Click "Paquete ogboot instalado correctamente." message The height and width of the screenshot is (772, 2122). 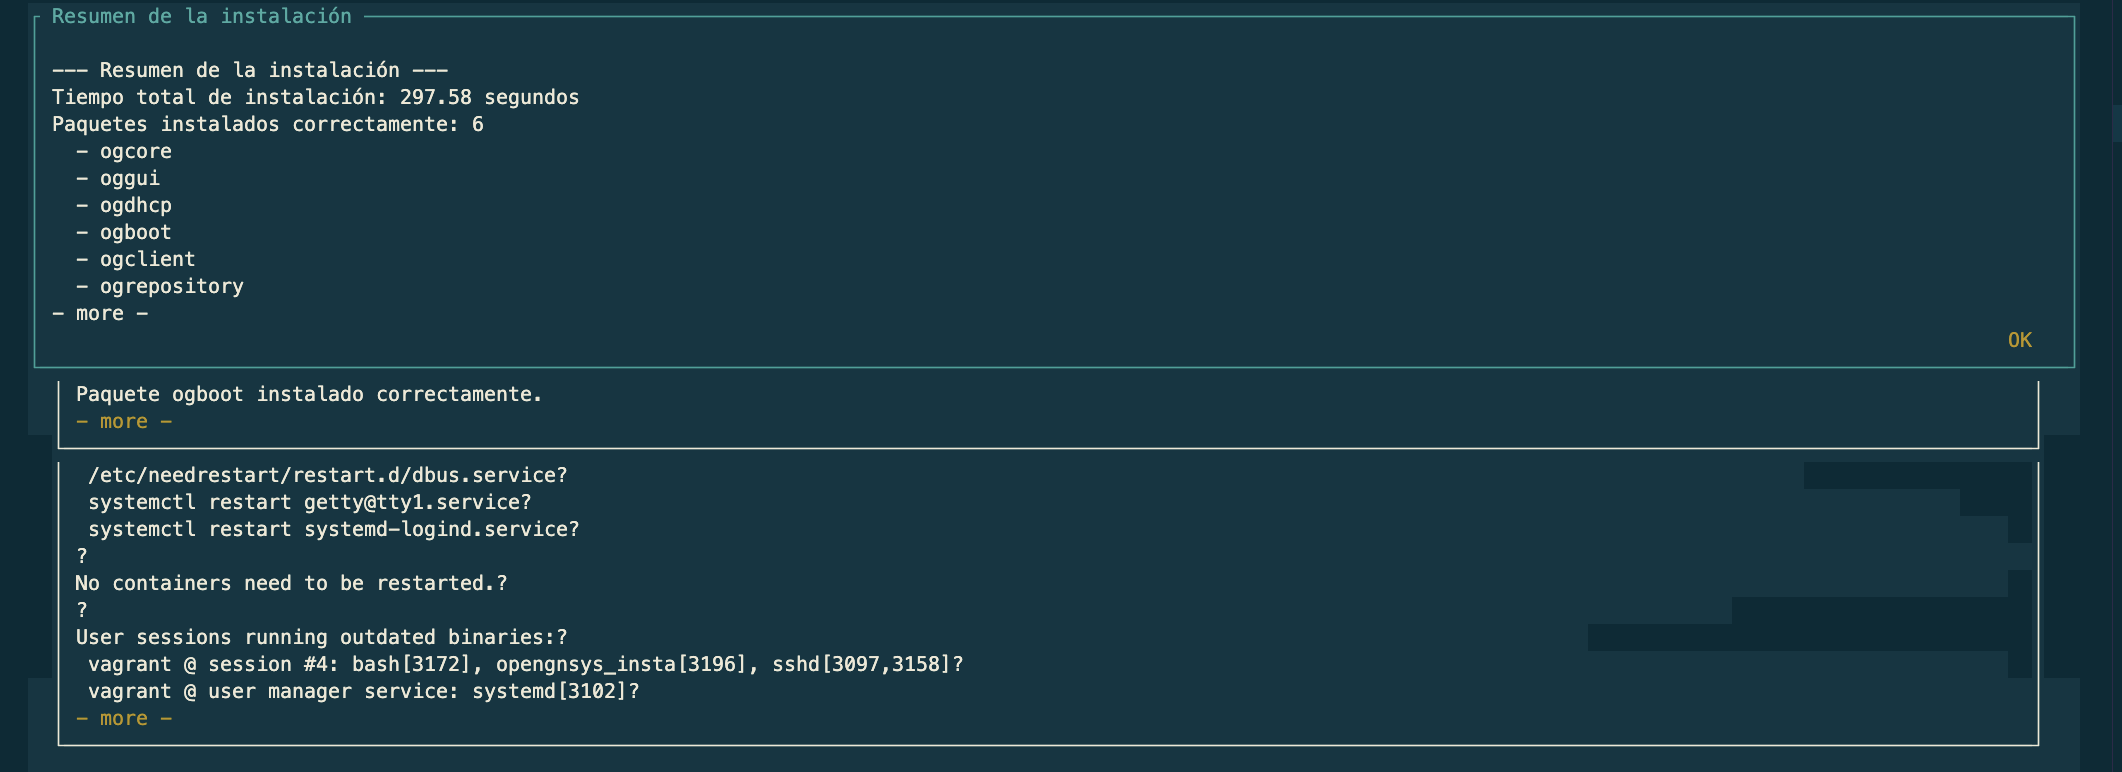pyautogui.click(x=309, y=395)
